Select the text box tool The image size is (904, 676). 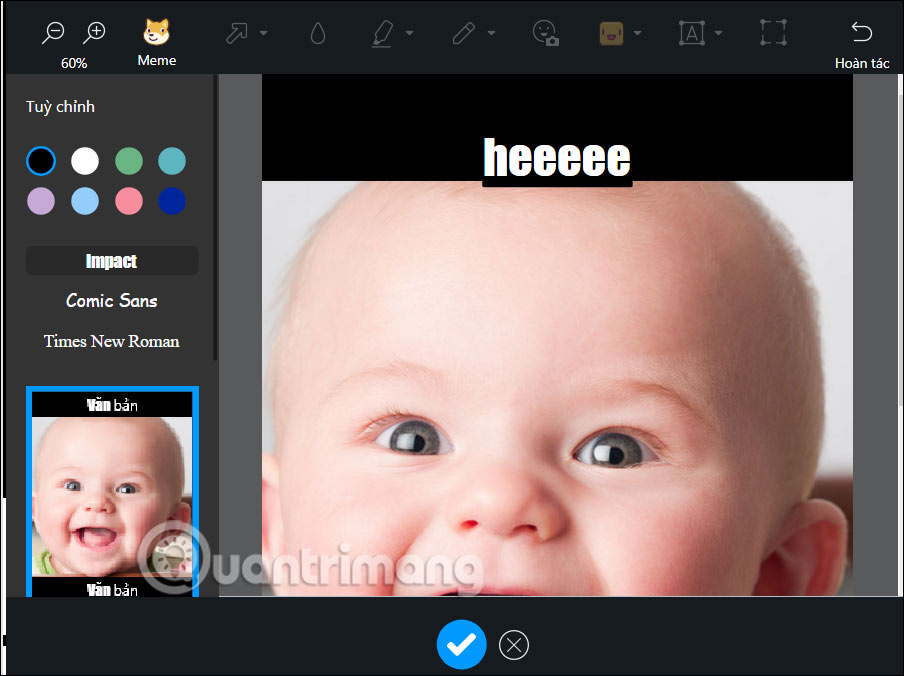pyautogui.click(x=692, y=33)
